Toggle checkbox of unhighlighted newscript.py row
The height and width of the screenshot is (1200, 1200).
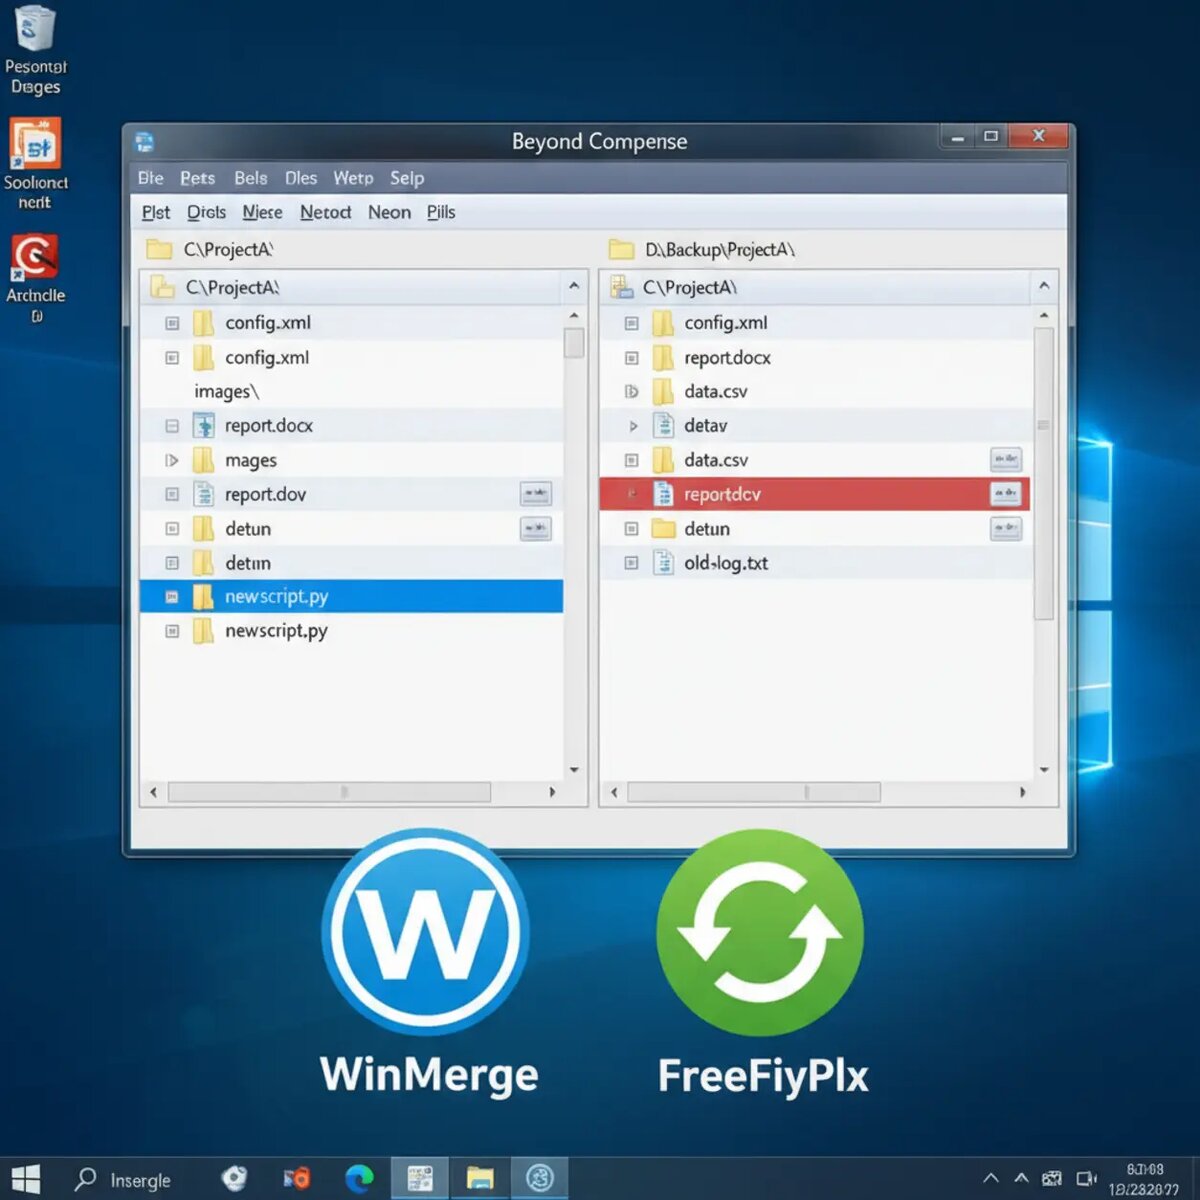pyautogui.click(x=172, y=631)
